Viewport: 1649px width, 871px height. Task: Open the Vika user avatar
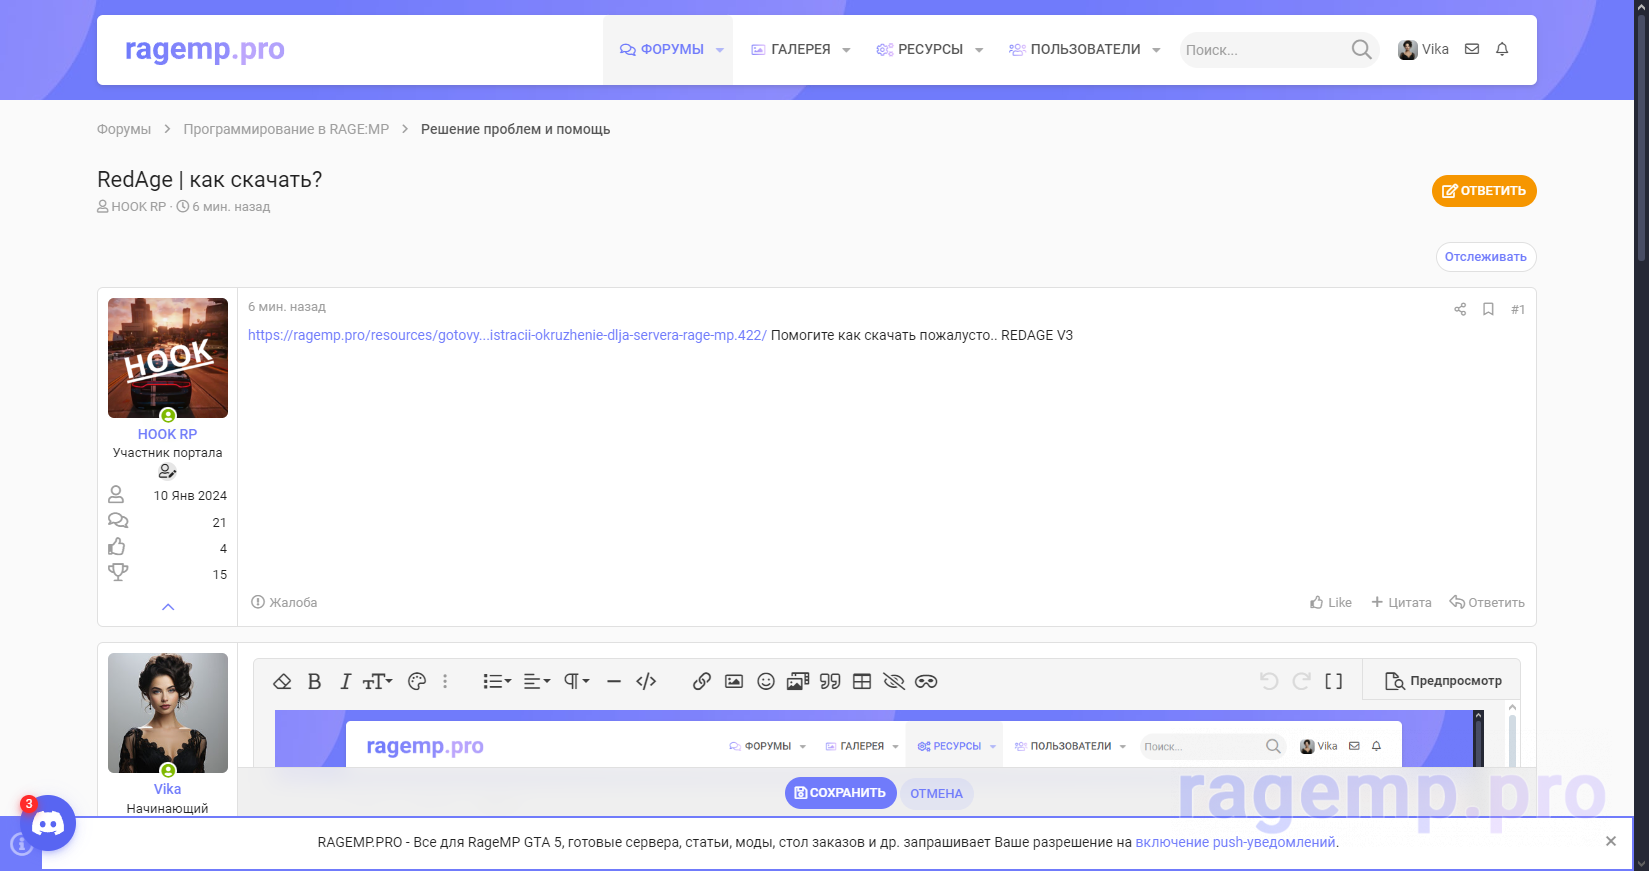click(x=168, y=713)
